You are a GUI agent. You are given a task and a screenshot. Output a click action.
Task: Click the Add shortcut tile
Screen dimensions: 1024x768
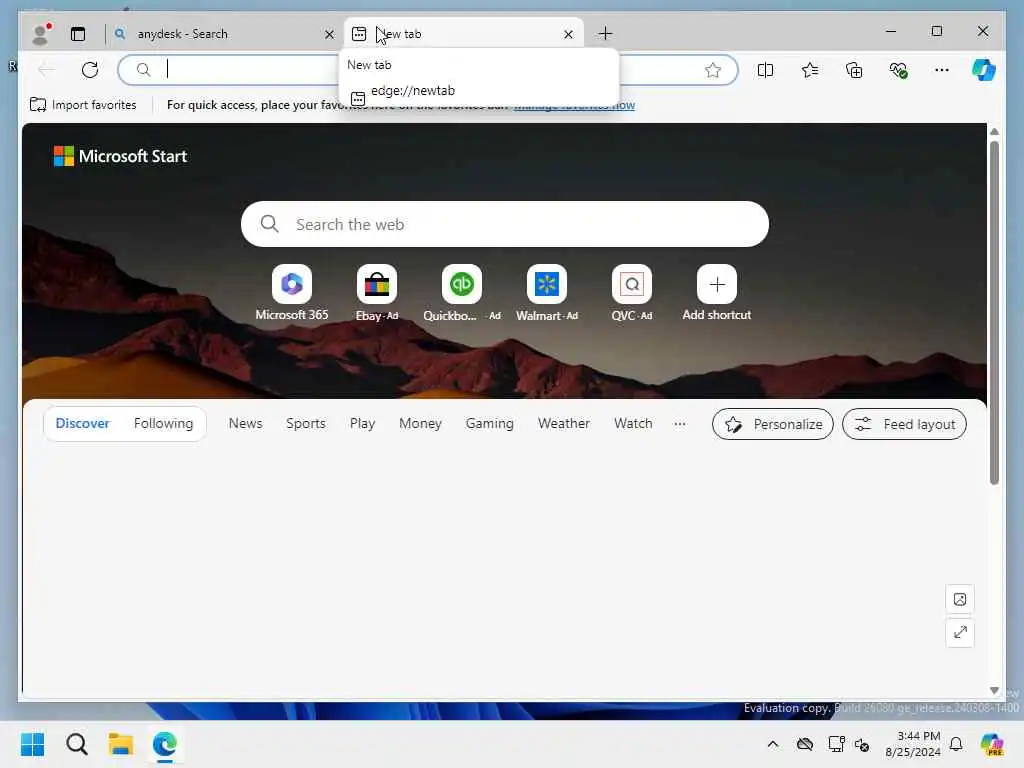(x=716, y=293)
